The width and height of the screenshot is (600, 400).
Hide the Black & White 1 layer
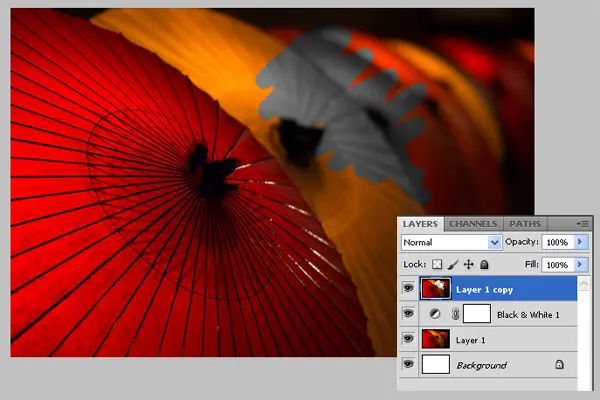[408, 313]
